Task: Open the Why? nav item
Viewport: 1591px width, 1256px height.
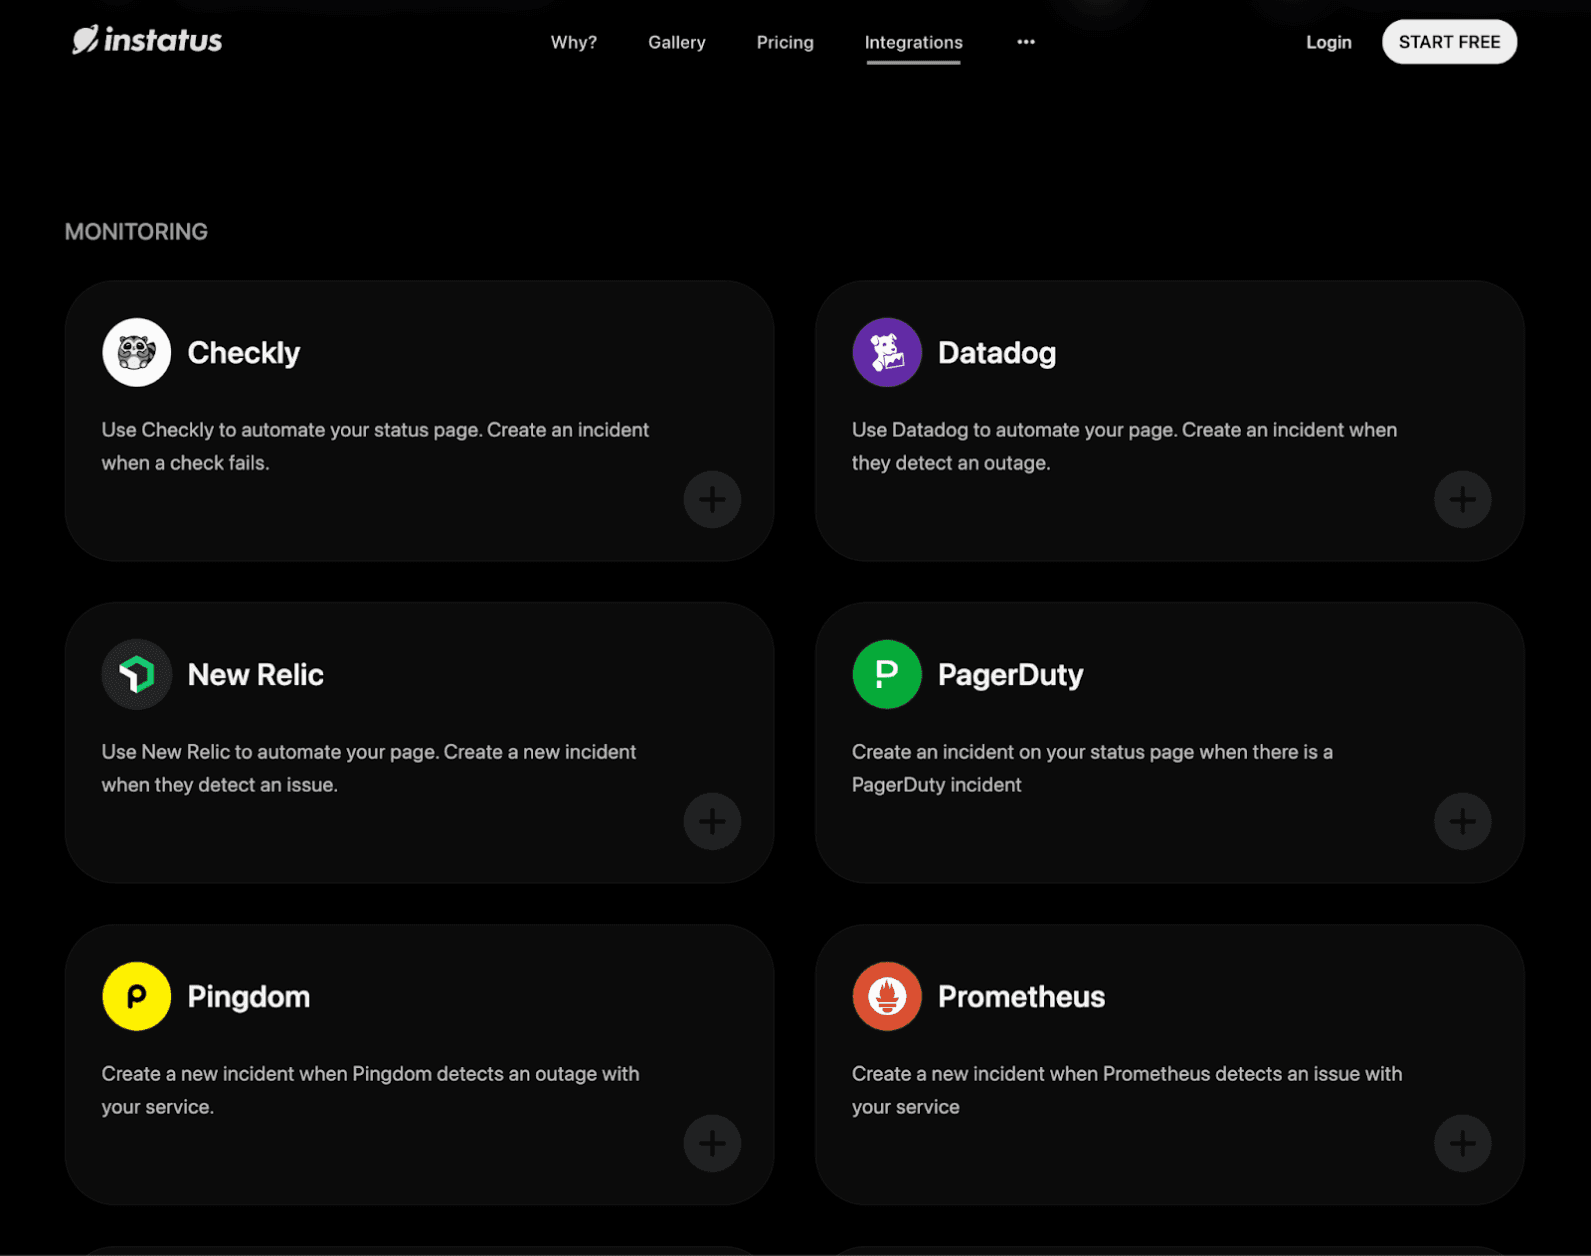Action: (574, 42)
